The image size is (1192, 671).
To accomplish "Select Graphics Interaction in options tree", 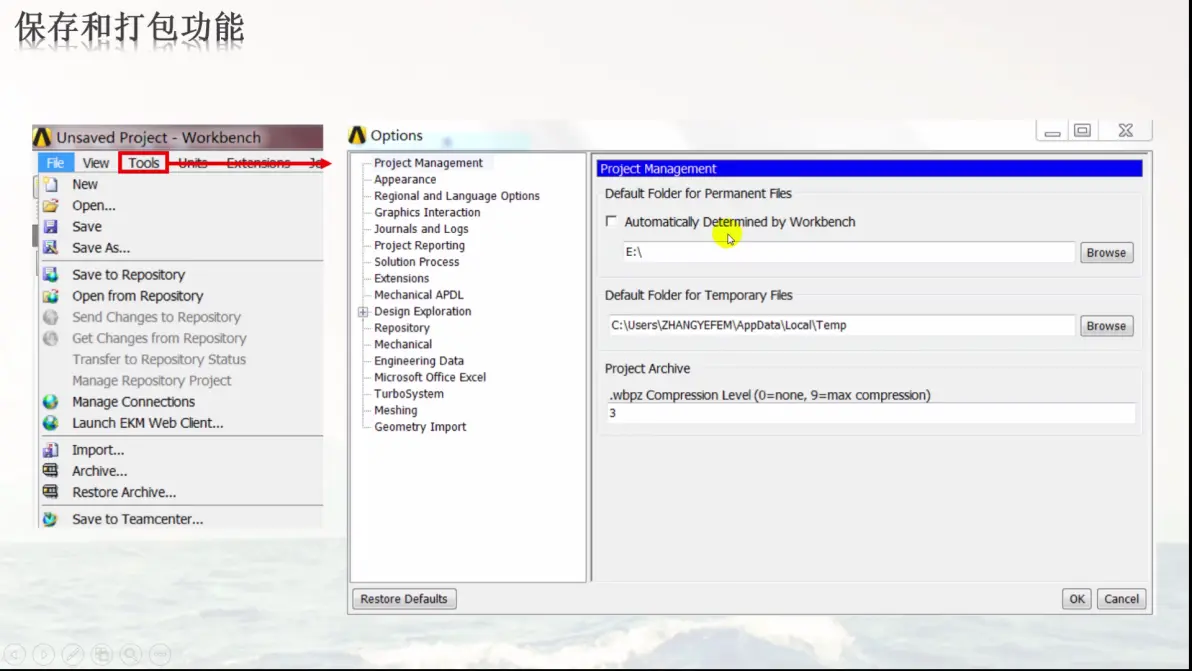I will pos(426,213).
